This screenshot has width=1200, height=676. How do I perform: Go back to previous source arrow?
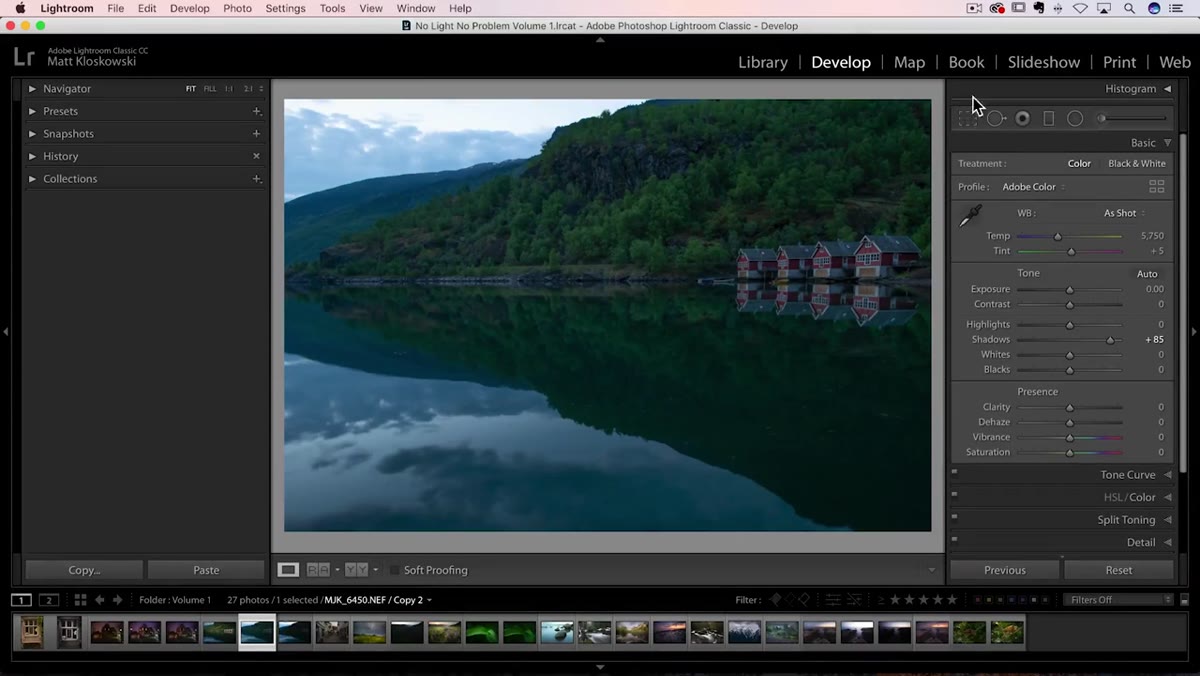(100, 600)
